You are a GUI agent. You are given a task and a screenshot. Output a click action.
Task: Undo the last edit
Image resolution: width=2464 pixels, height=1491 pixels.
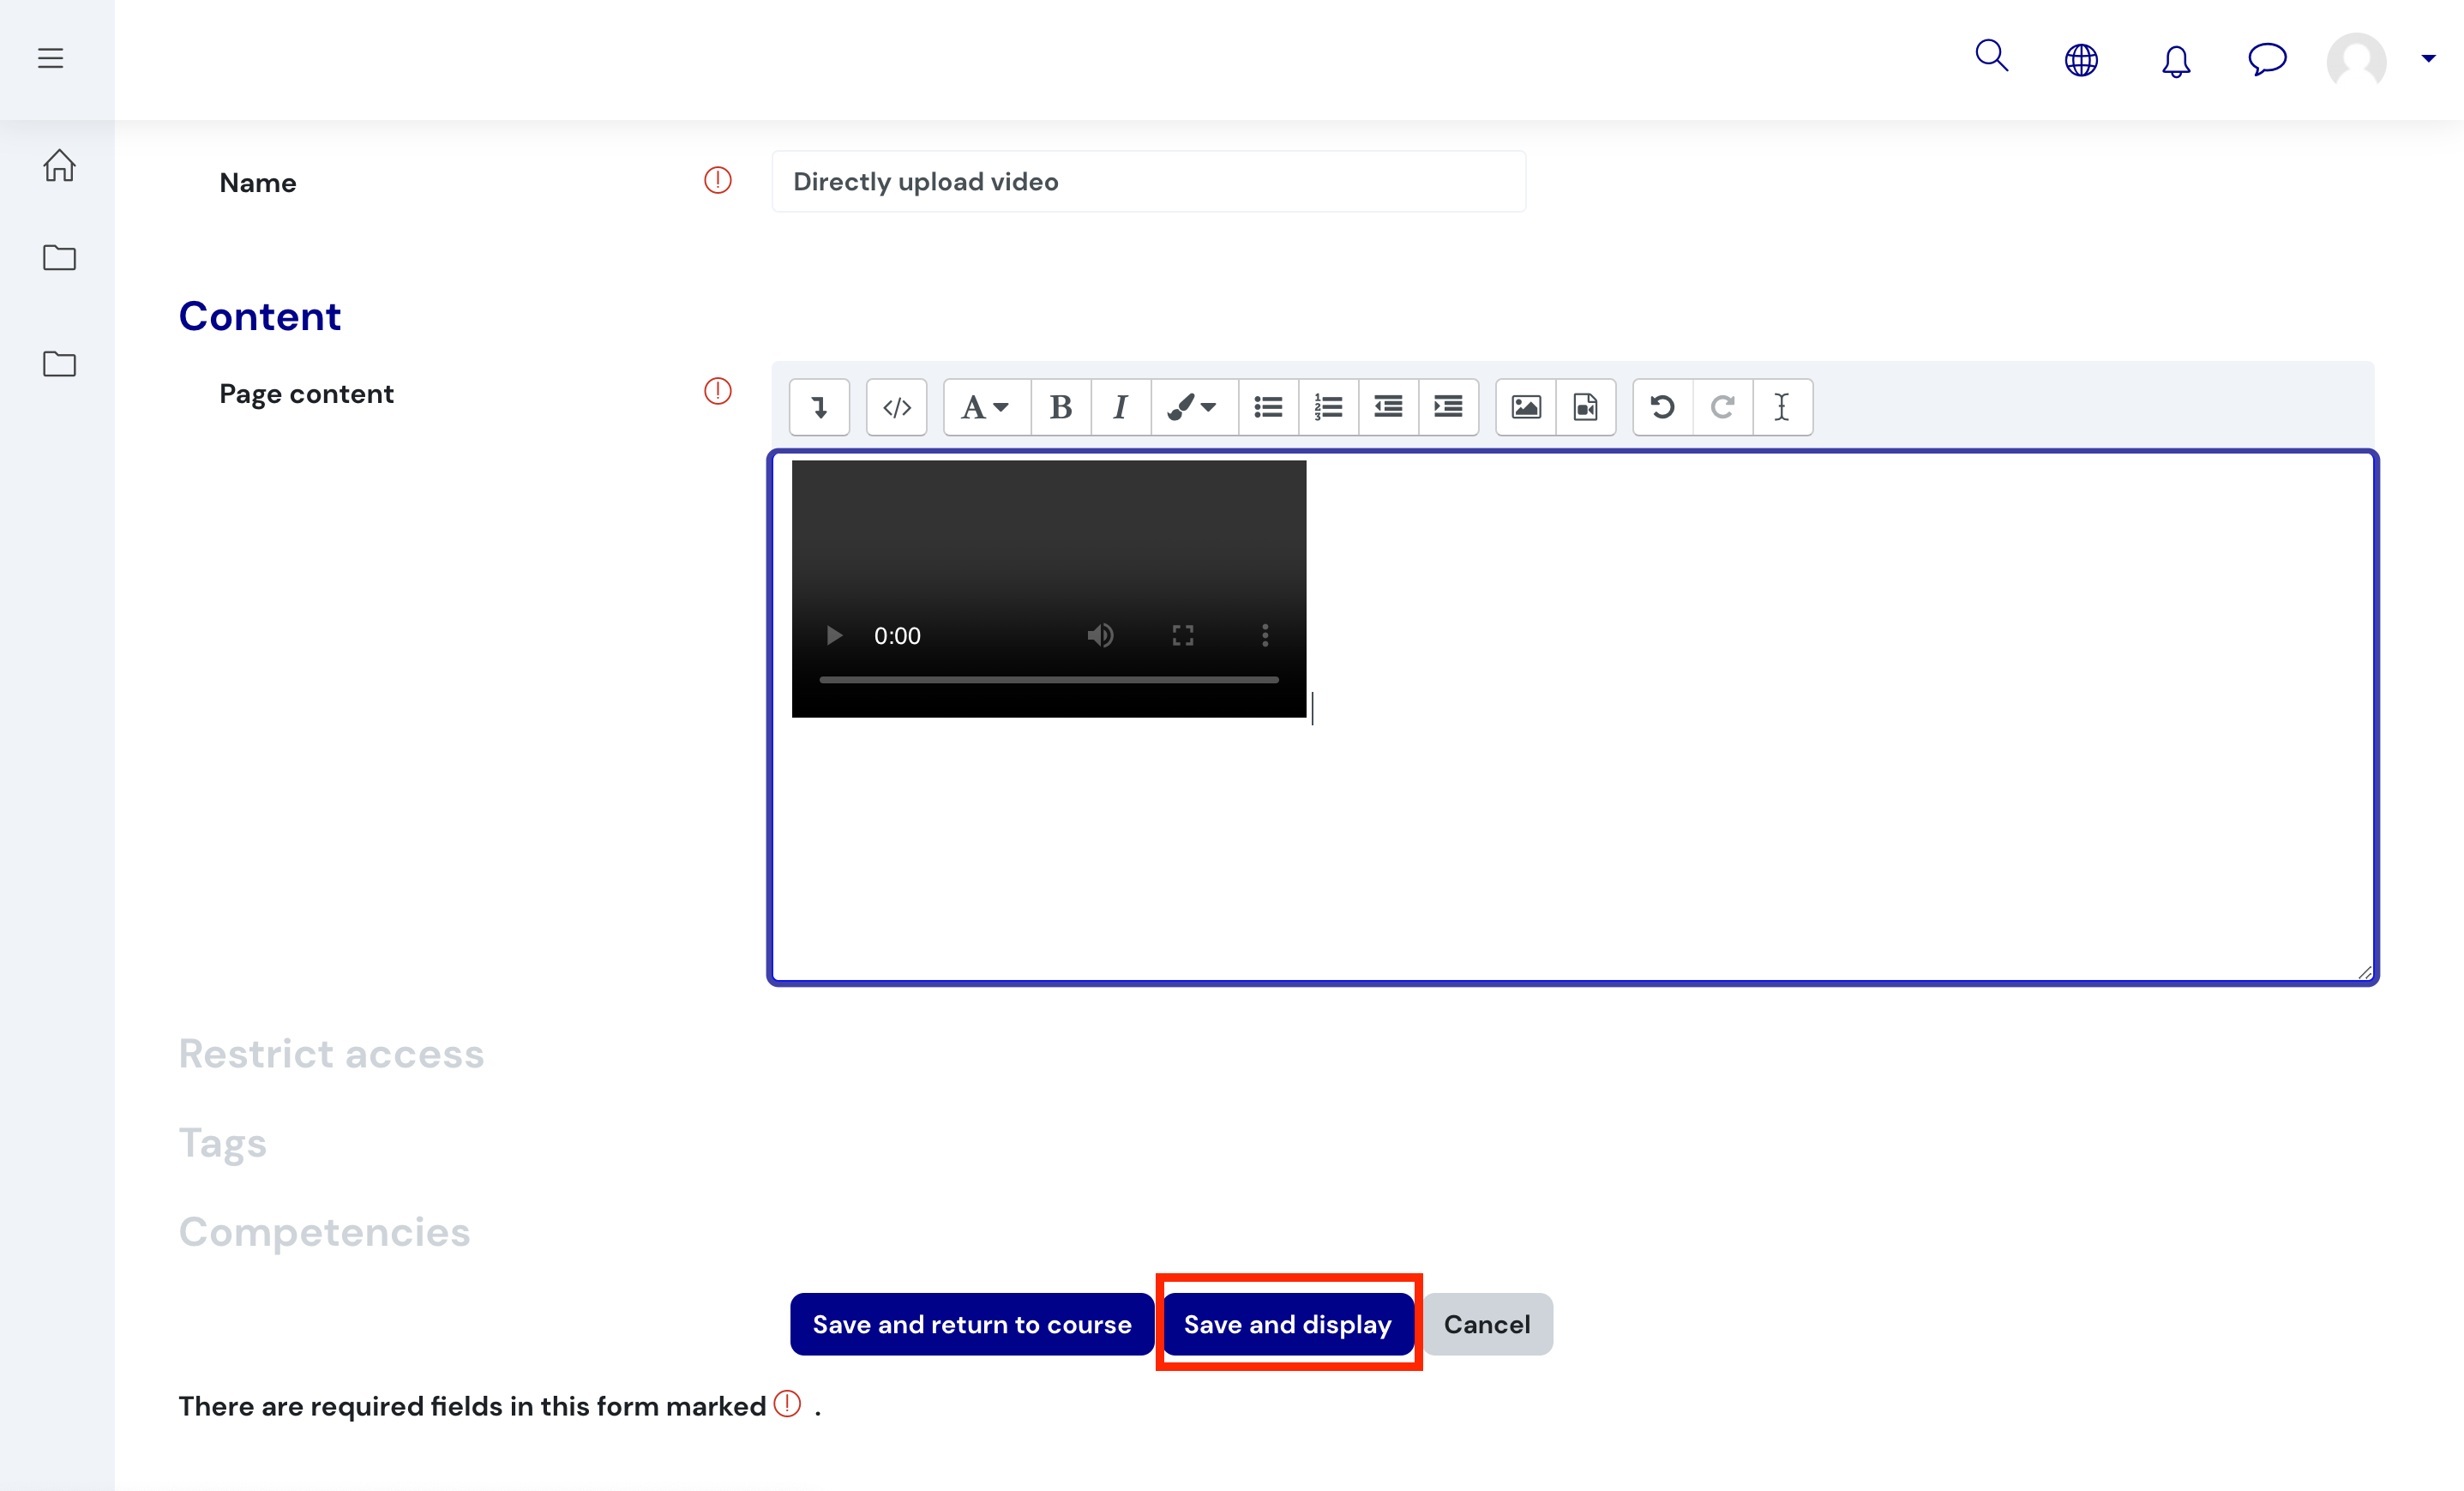(1663, 407)
